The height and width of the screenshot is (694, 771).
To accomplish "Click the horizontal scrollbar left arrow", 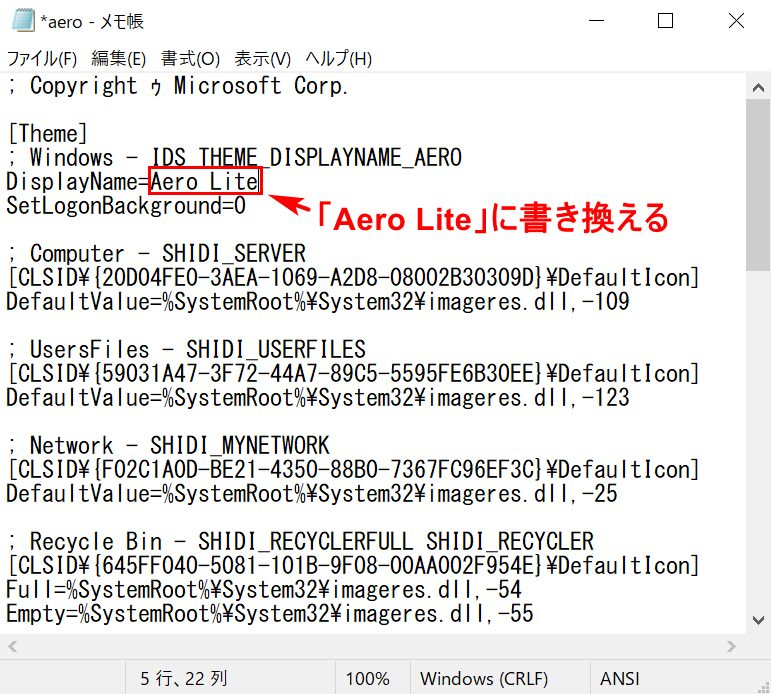I will click(x=13, y=646).
